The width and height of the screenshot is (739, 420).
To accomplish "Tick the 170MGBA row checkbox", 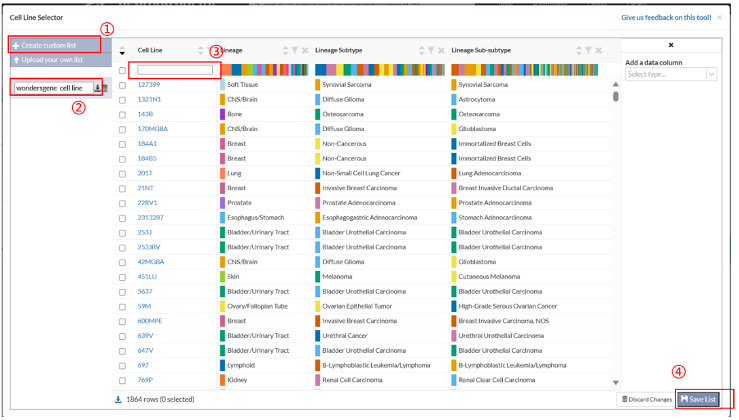I will tap(123, 129).
